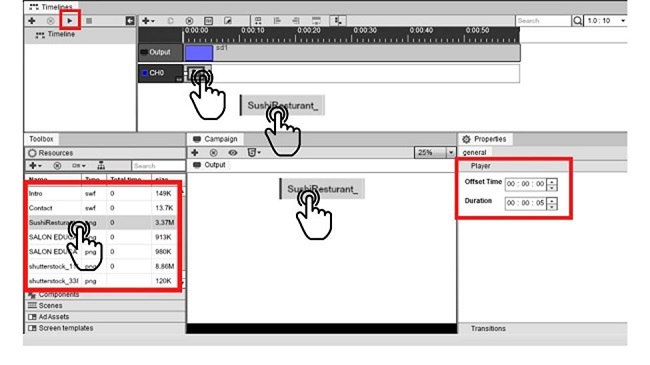This screenshot has height=365, width=650.
Task: Click the magnifier icon next to timeline search
Action: 577,20
